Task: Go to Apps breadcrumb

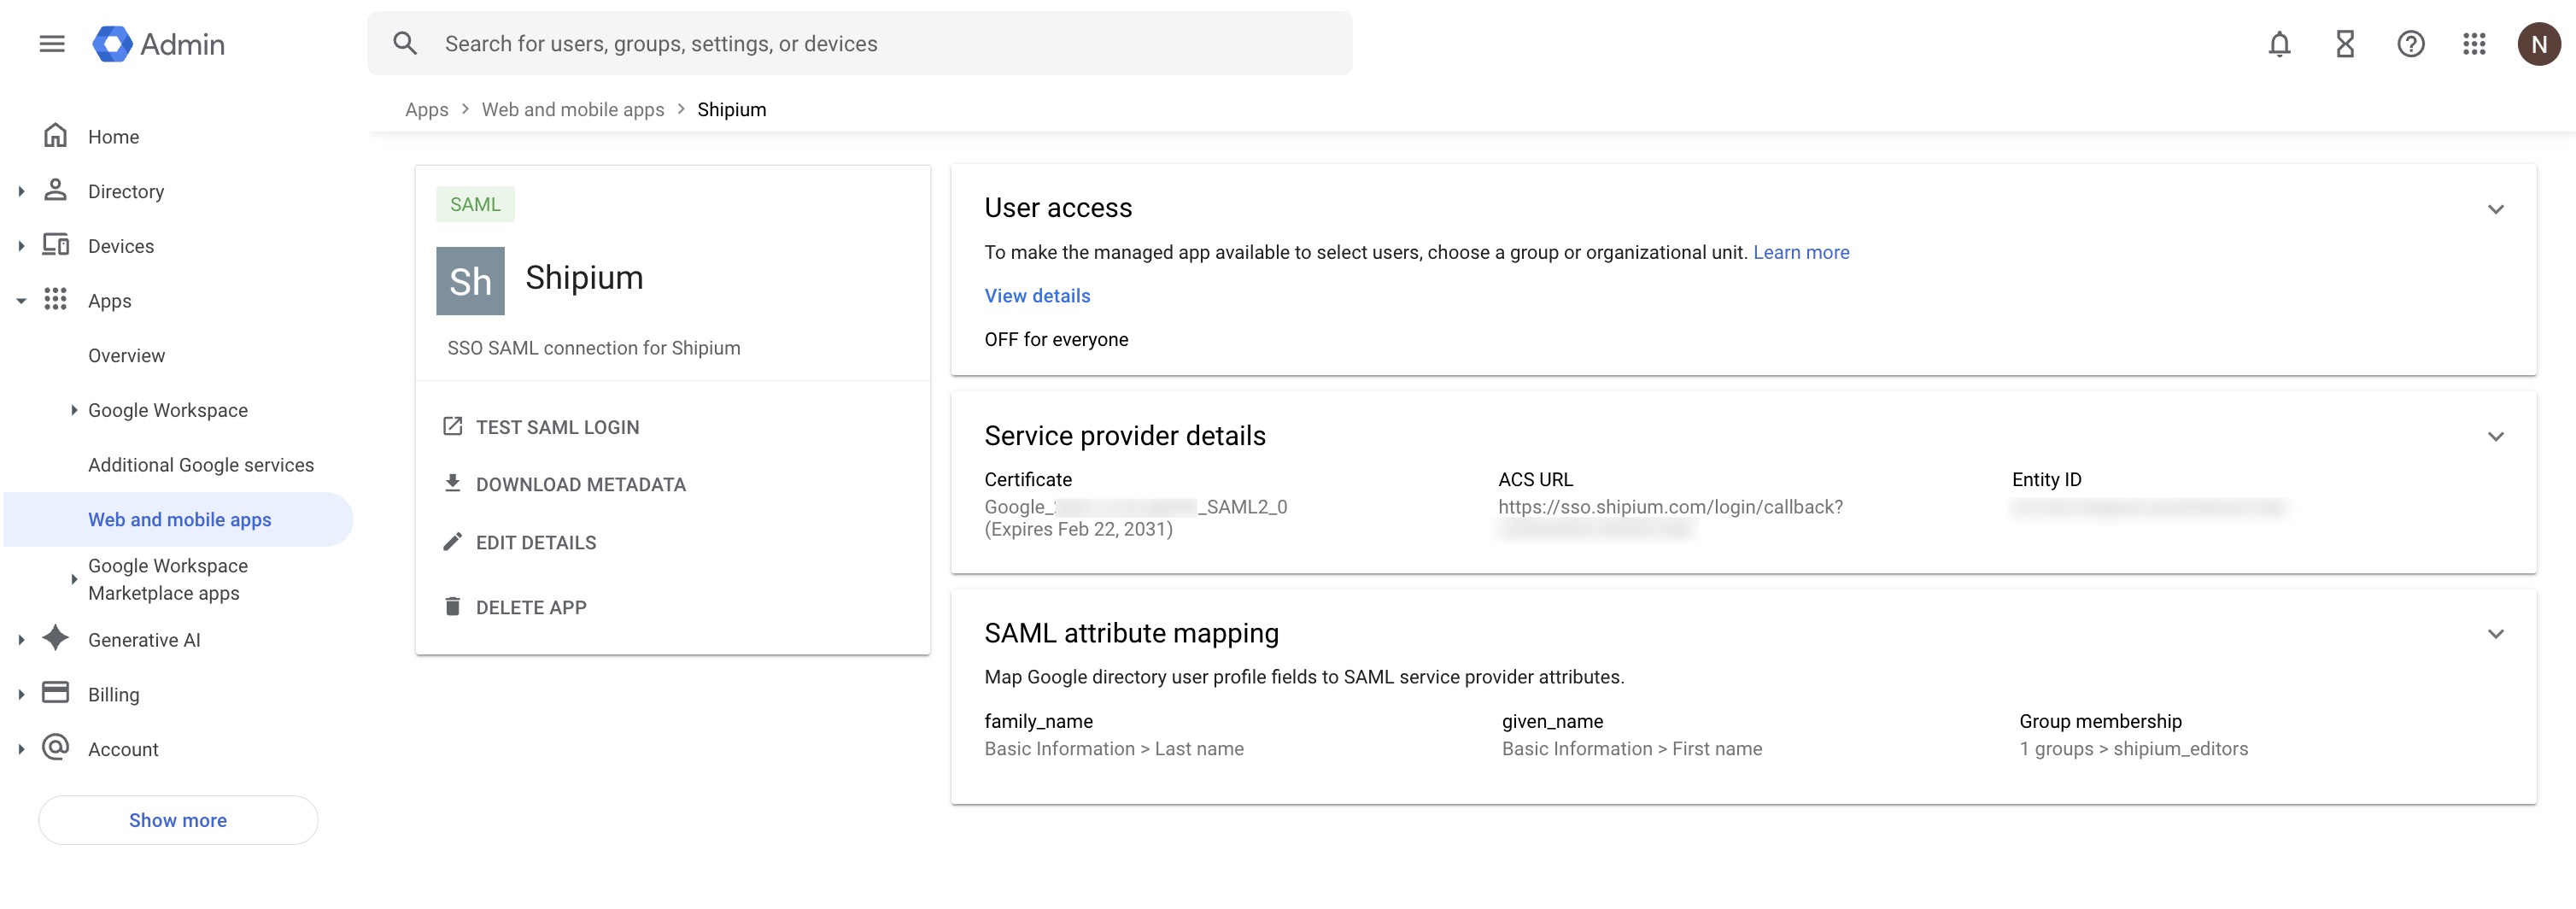Action: click(427, 110)
